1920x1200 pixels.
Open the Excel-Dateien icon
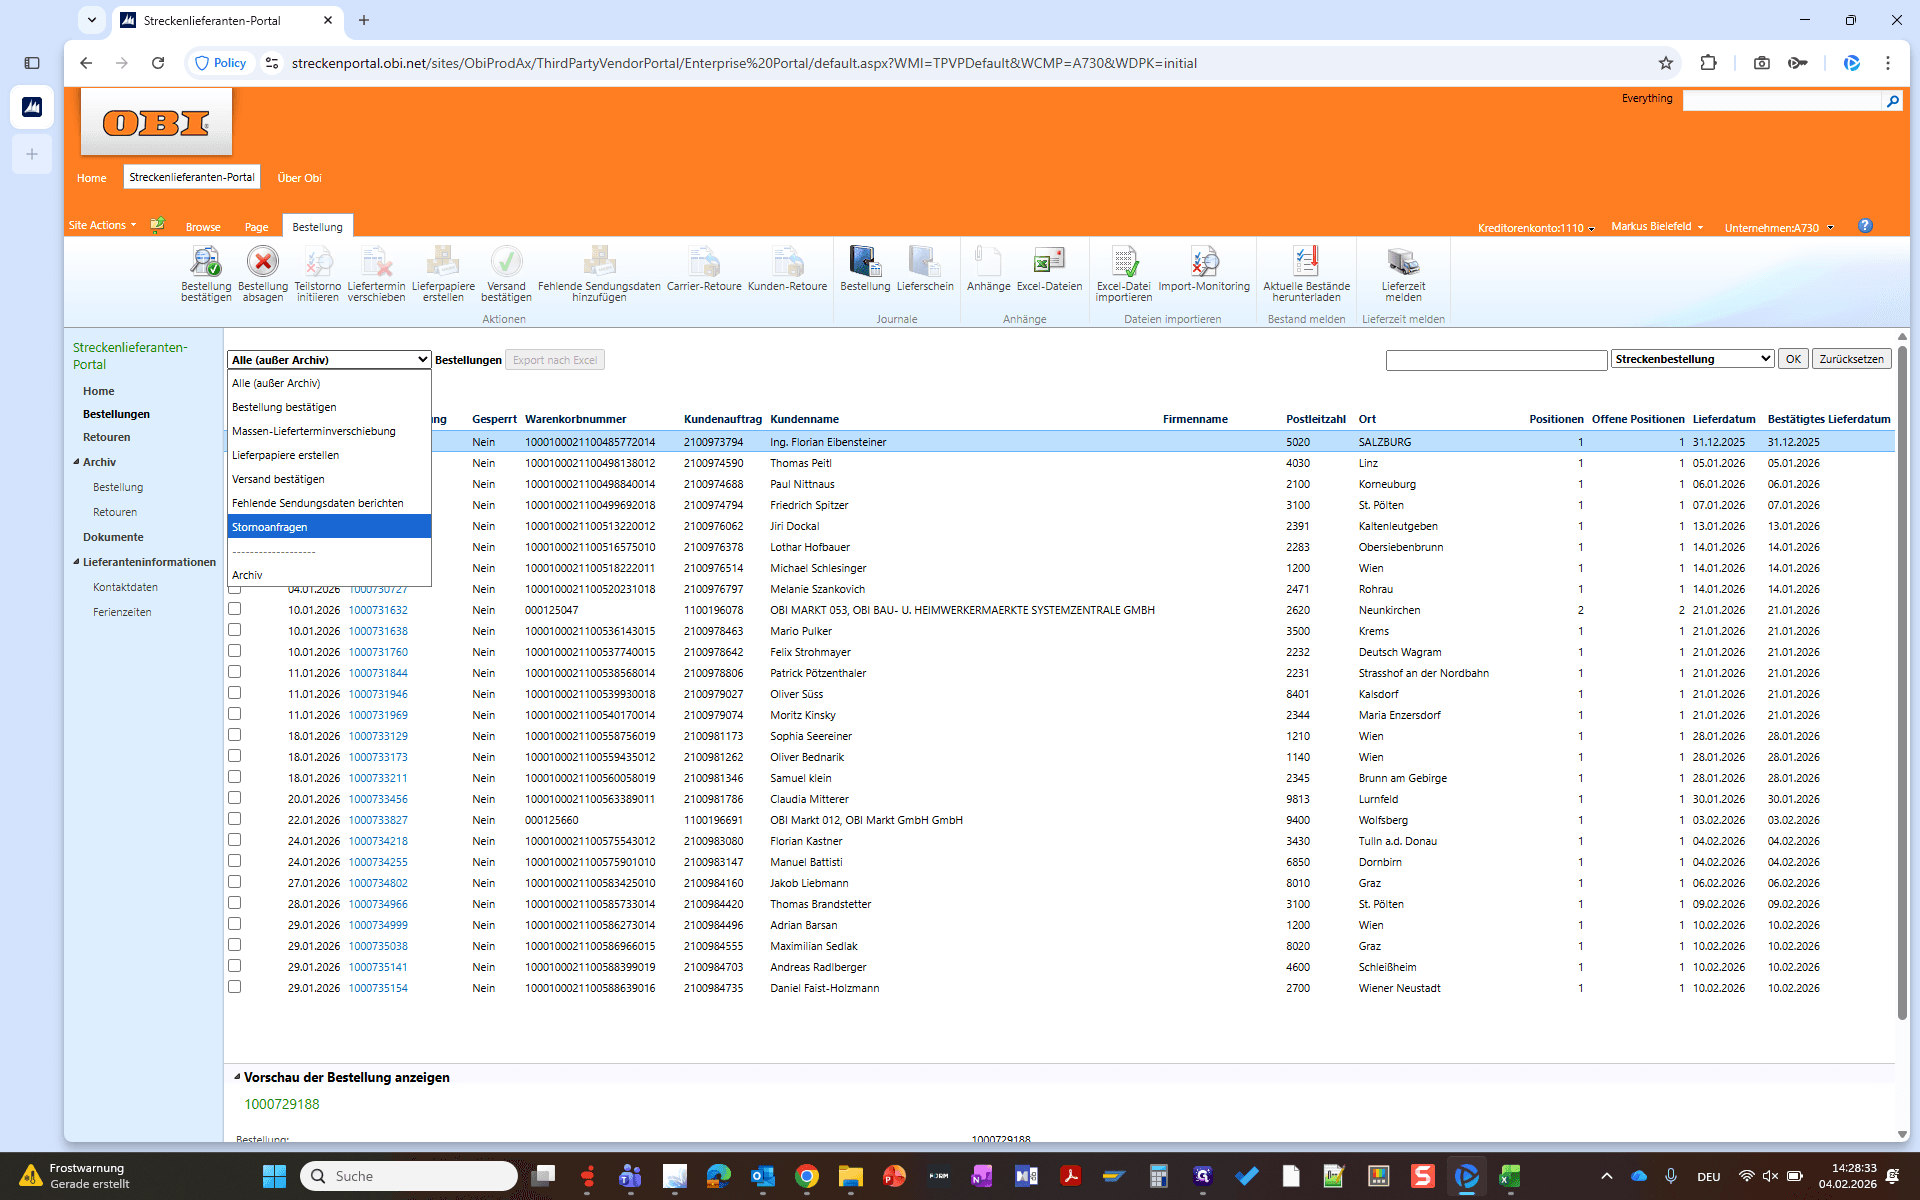pyautogui.click(x=1049, y=262)
